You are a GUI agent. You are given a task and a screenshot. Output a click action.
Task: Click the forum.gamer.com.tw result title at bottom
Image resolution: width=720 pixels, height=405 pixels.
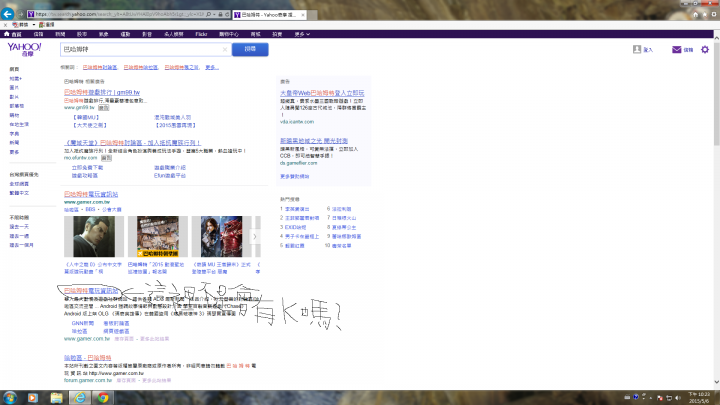pyautogui.click(x=88, y=358)
